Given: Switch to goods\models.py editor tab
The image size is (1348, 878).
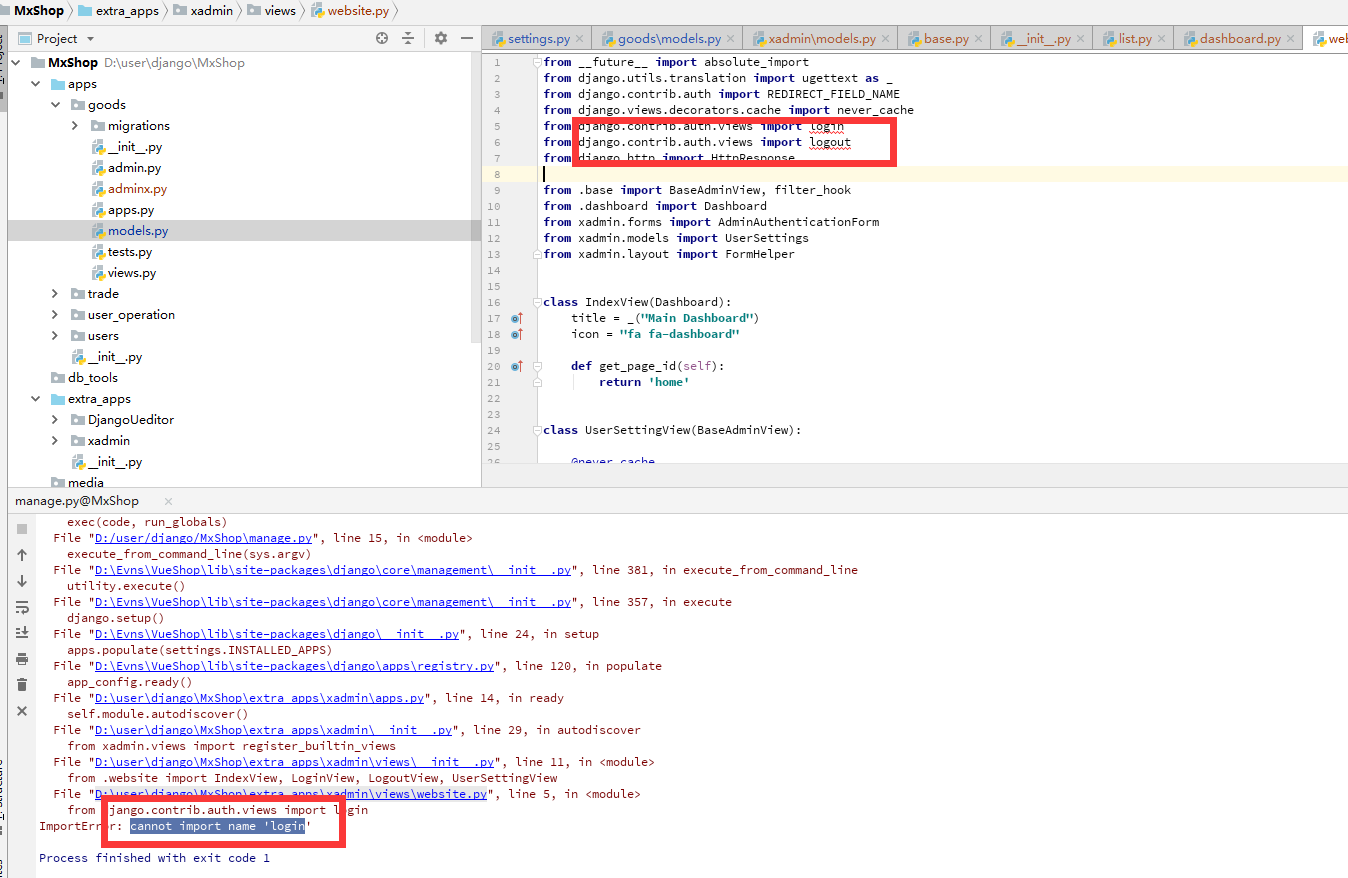Looking at the screenshot, I should coord(668,39).
